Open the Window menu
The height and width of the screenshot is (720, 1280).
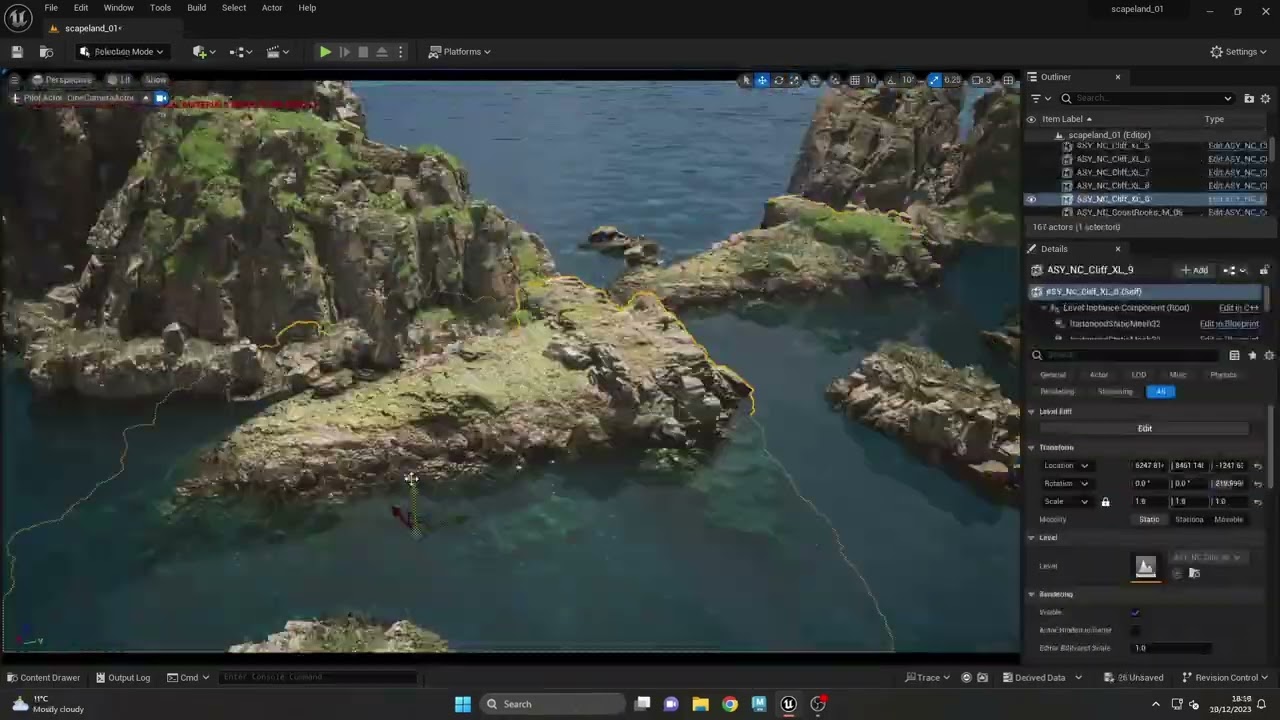118,8
